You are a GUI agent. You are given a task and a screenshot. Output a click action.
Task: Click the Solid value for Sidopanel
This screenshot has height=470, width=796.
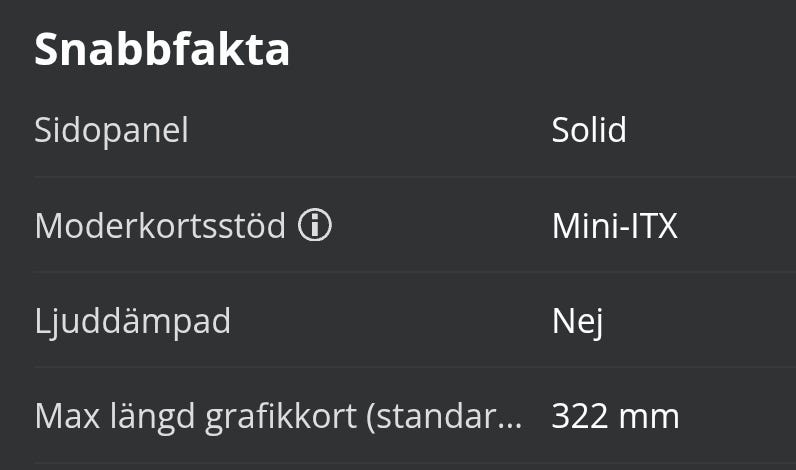tap(589, 130)
